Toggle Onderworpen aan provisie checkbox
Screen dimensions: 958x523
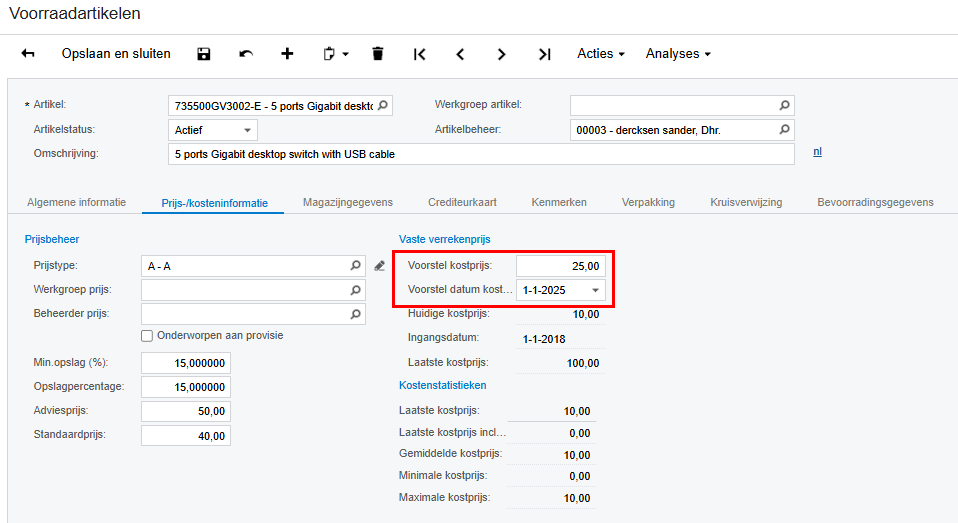click(x=147, y=335)
